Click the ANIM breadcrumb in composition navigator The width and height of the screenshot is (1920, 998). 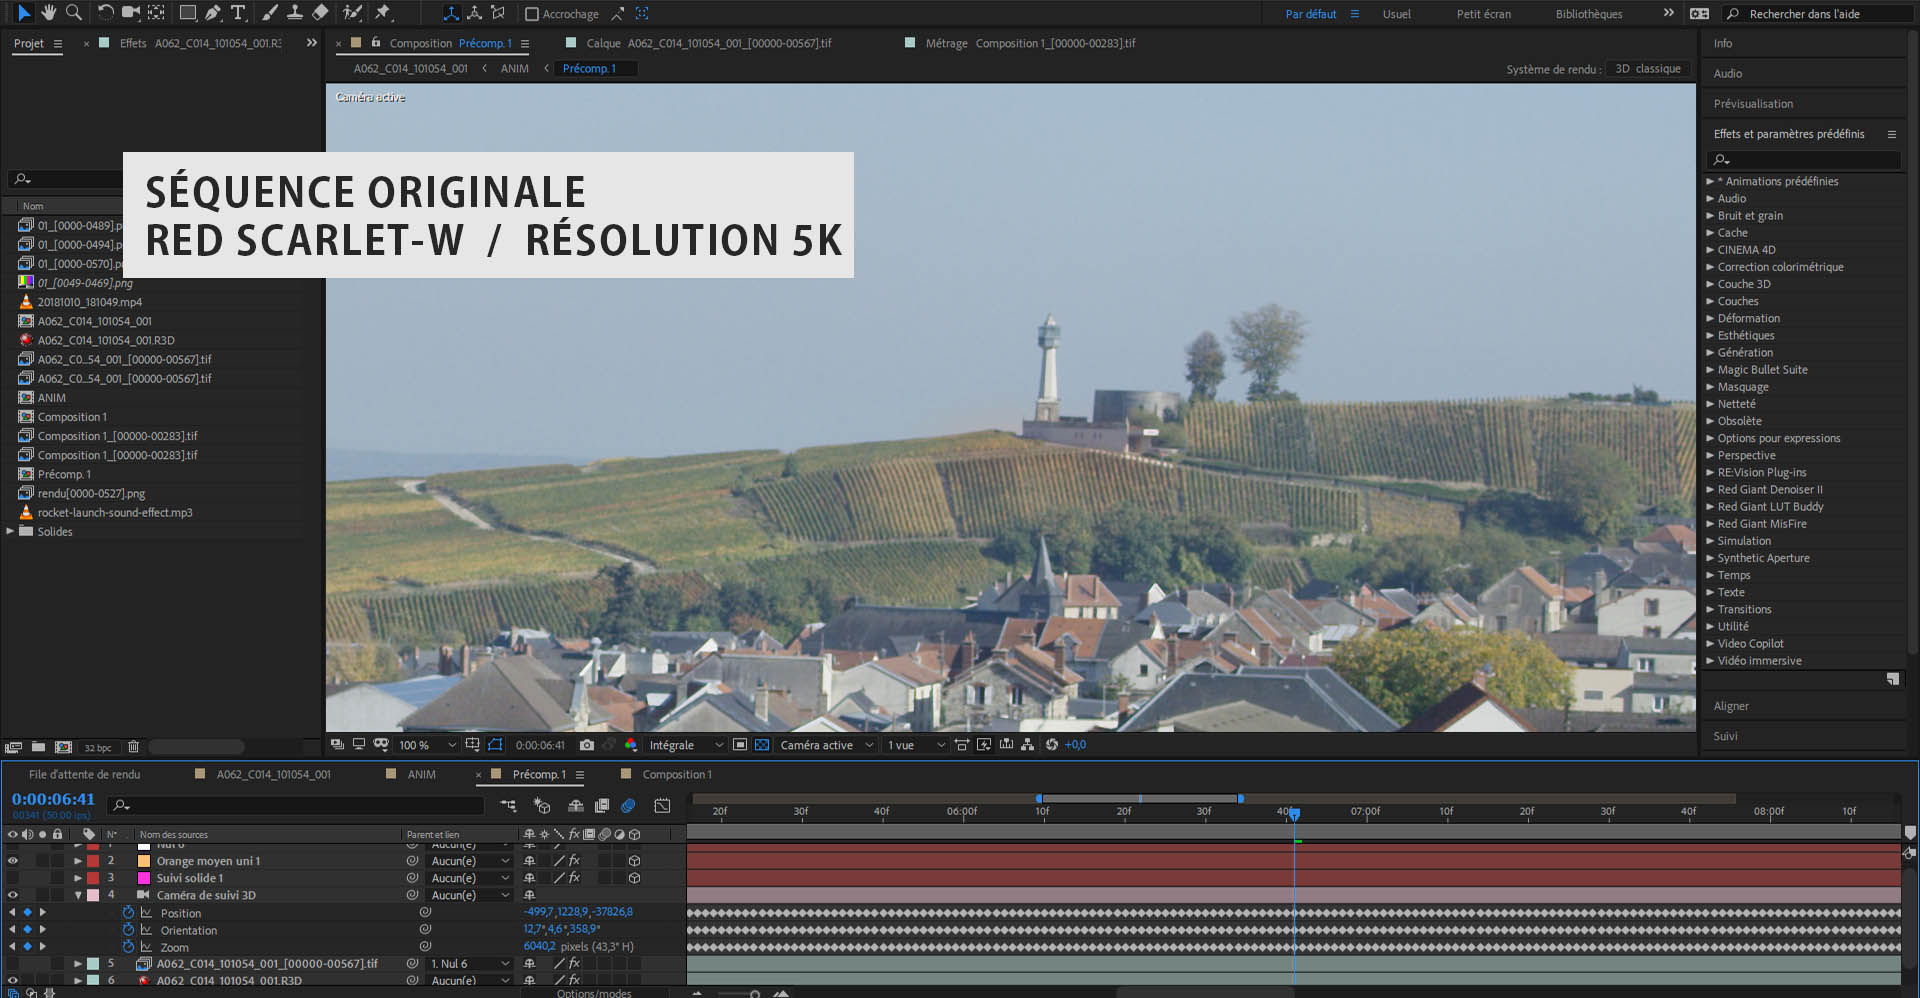(x=515, y=69)
